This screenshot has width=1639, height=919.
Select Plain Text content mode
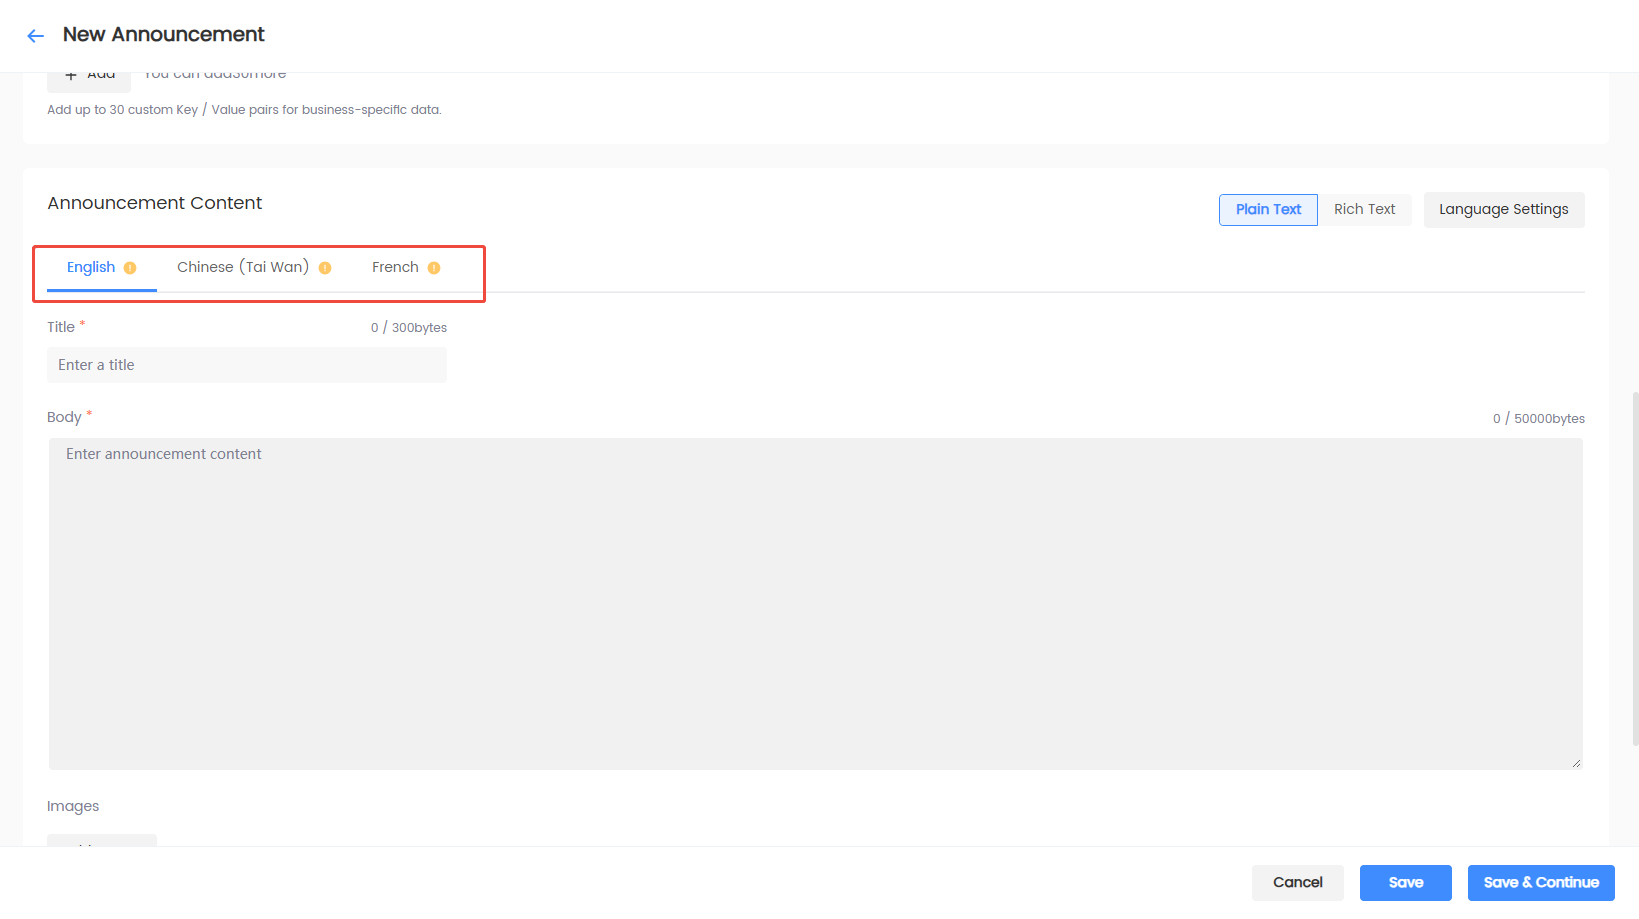pyautogui.click(x=1268, y=210)
